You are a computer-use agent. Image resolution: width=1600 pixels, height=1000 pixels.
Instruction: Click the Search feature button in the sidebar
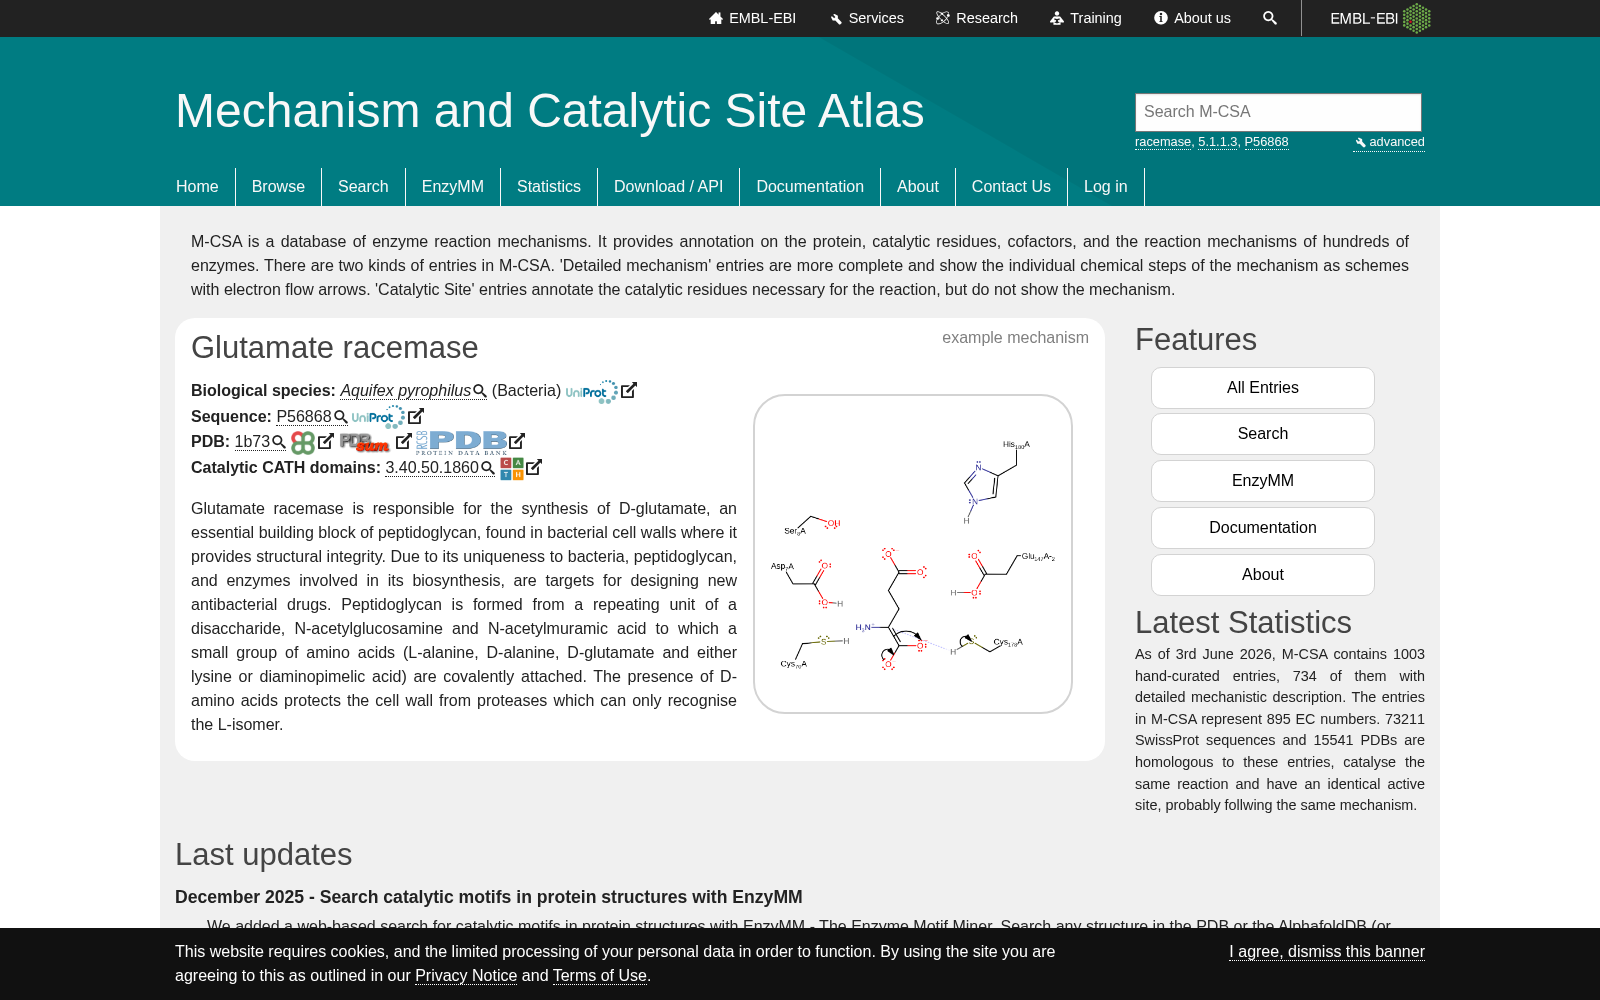tap(1263, 434)
